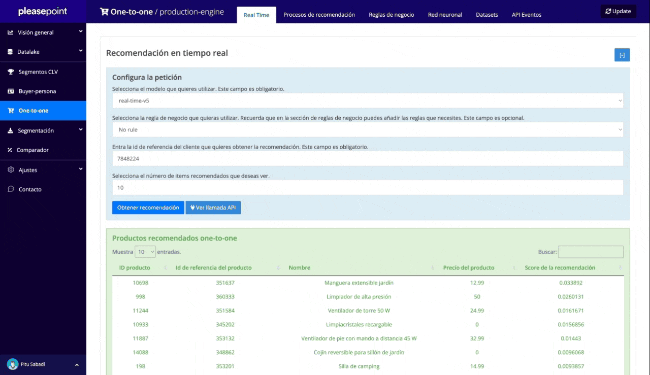Expand the Datalake submenu chevron

coord(80,51)
